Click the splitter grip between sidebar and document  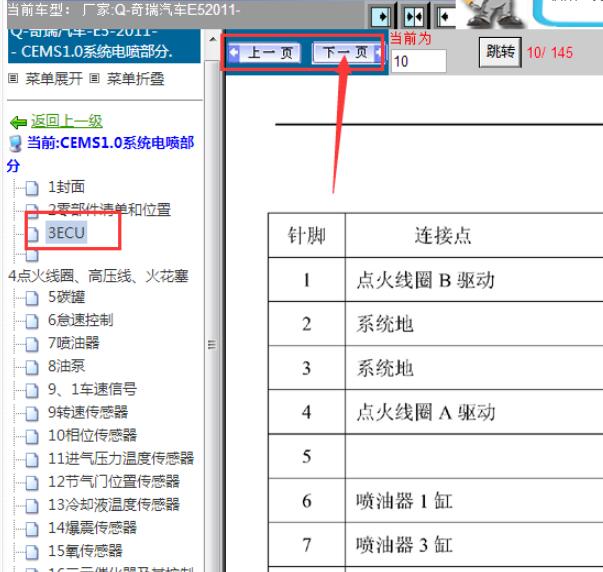[212, 344]
